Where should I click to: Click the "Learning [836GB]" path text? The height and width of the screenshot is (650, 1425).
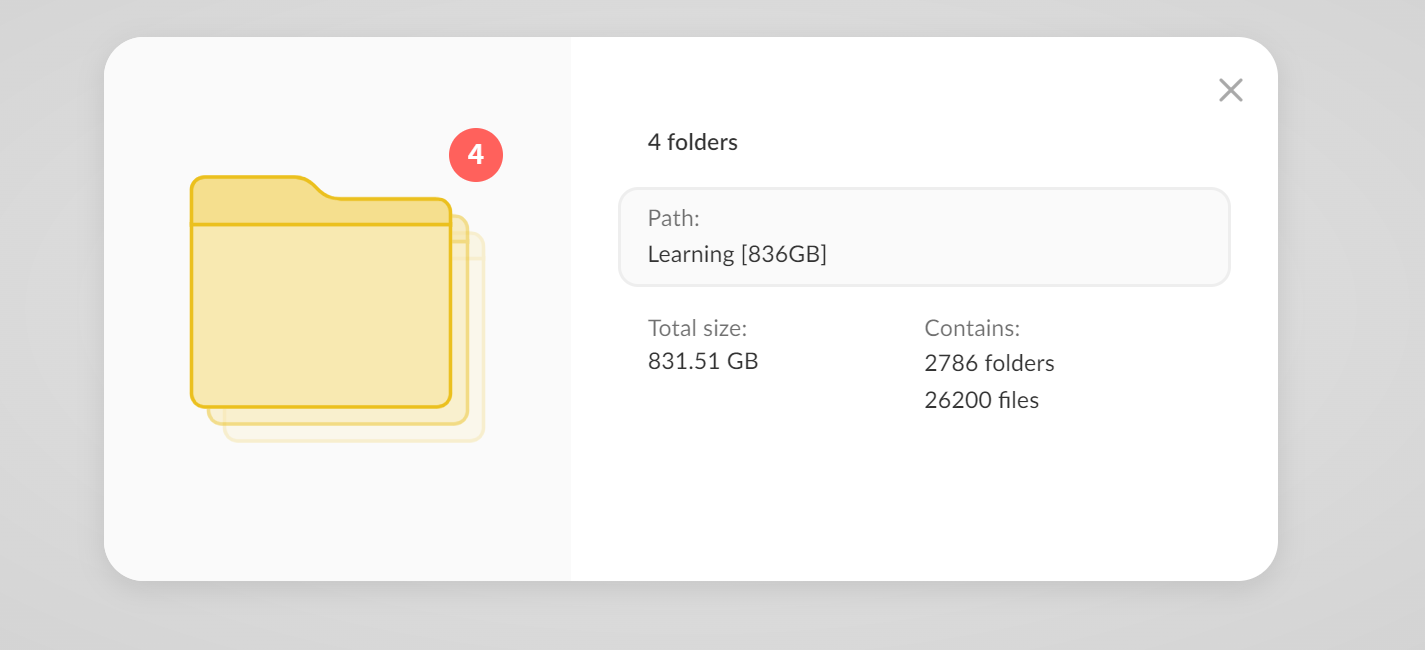[737, 254]
